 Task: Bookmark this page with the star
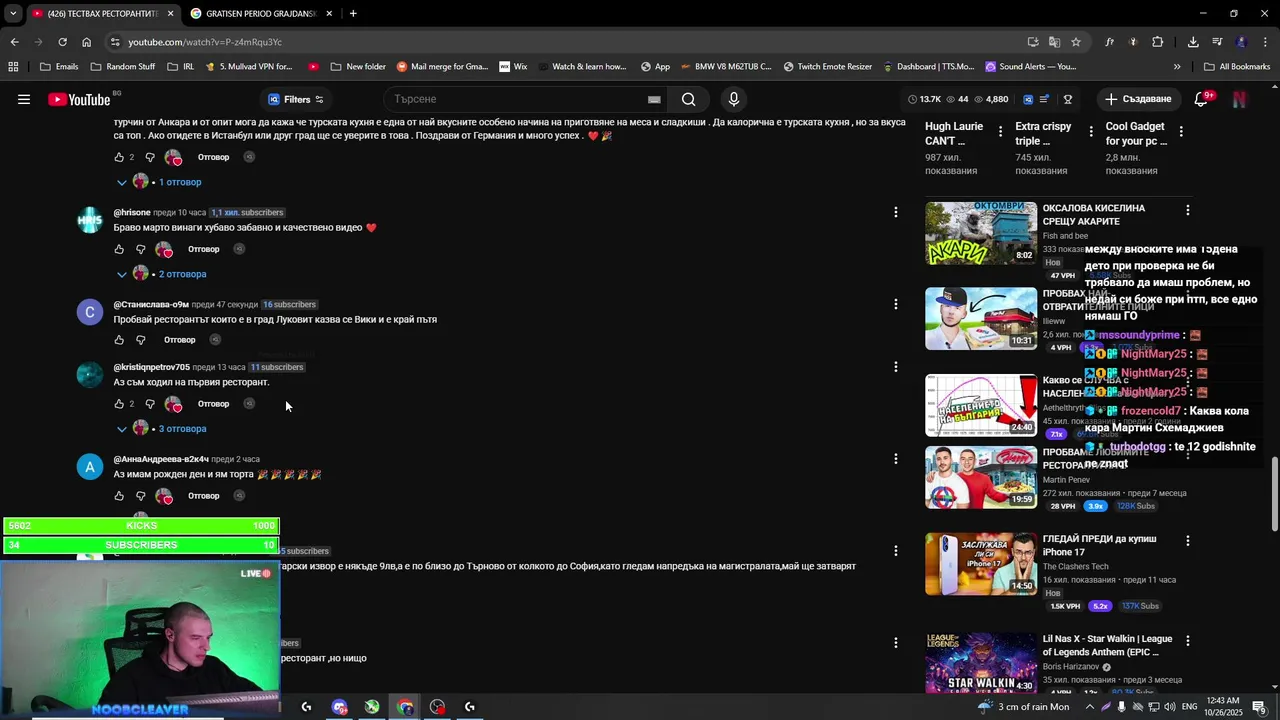[x=1076, y=42]
